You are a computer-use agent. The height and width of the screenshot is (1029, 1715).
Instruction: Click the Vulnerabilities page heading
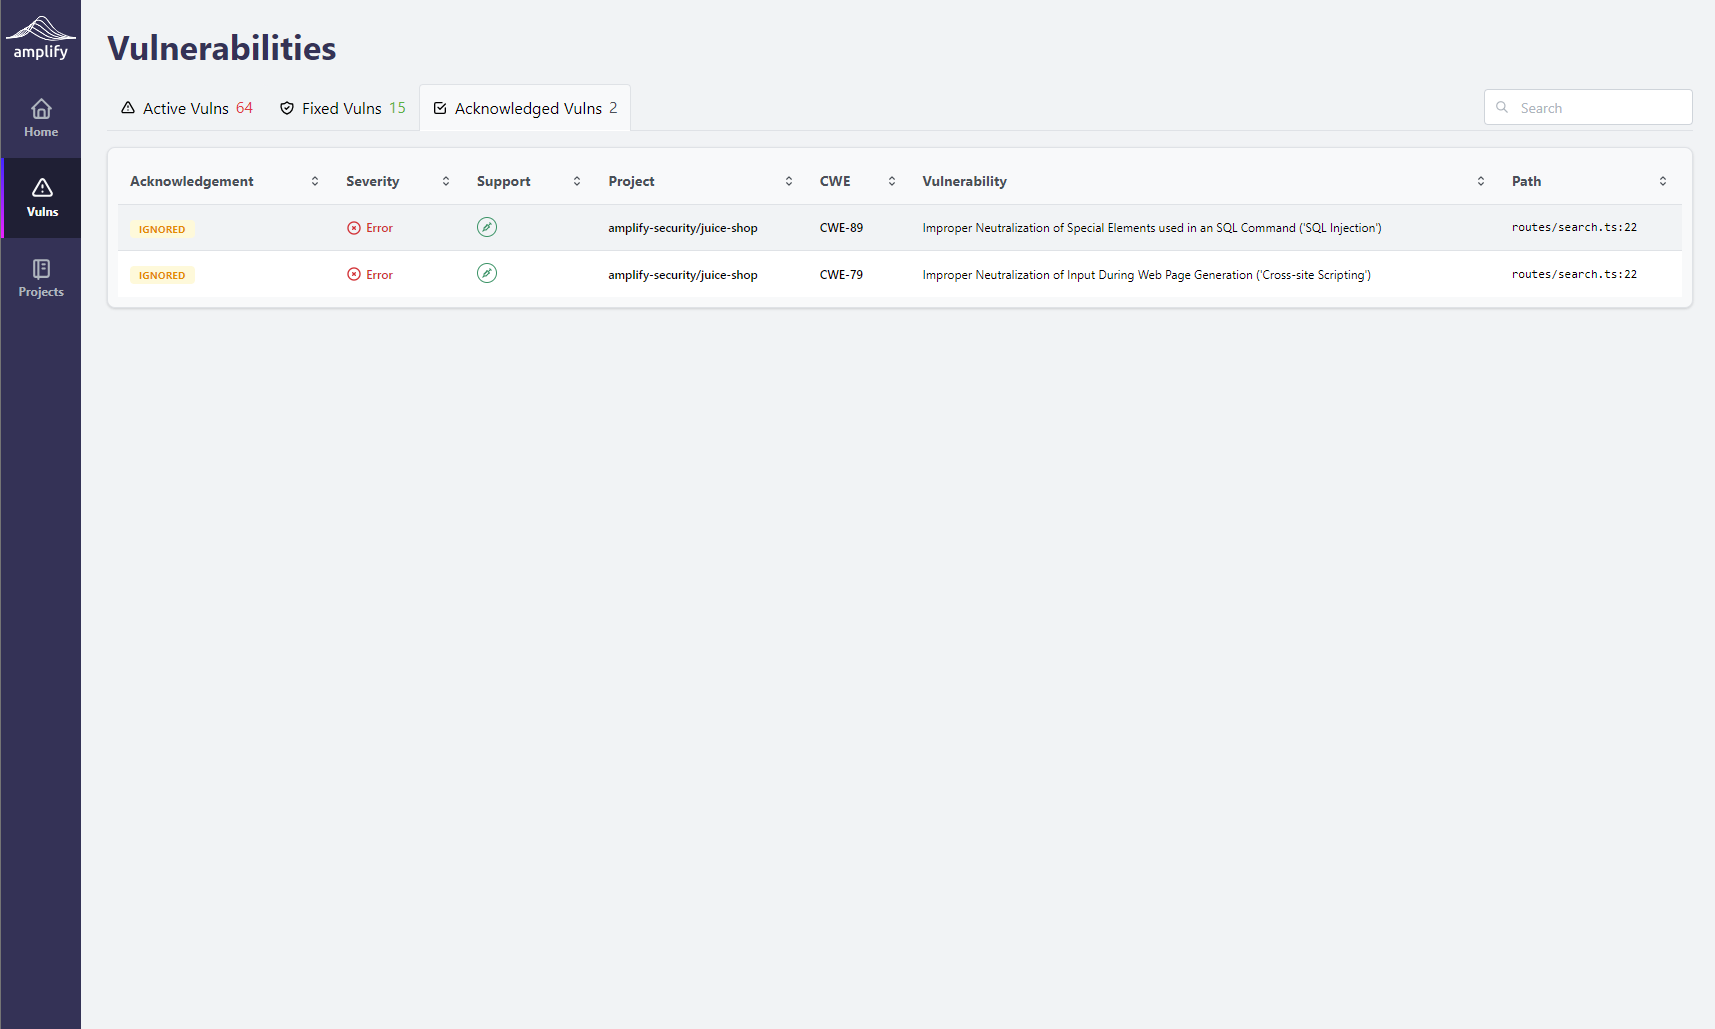[222, 48]
